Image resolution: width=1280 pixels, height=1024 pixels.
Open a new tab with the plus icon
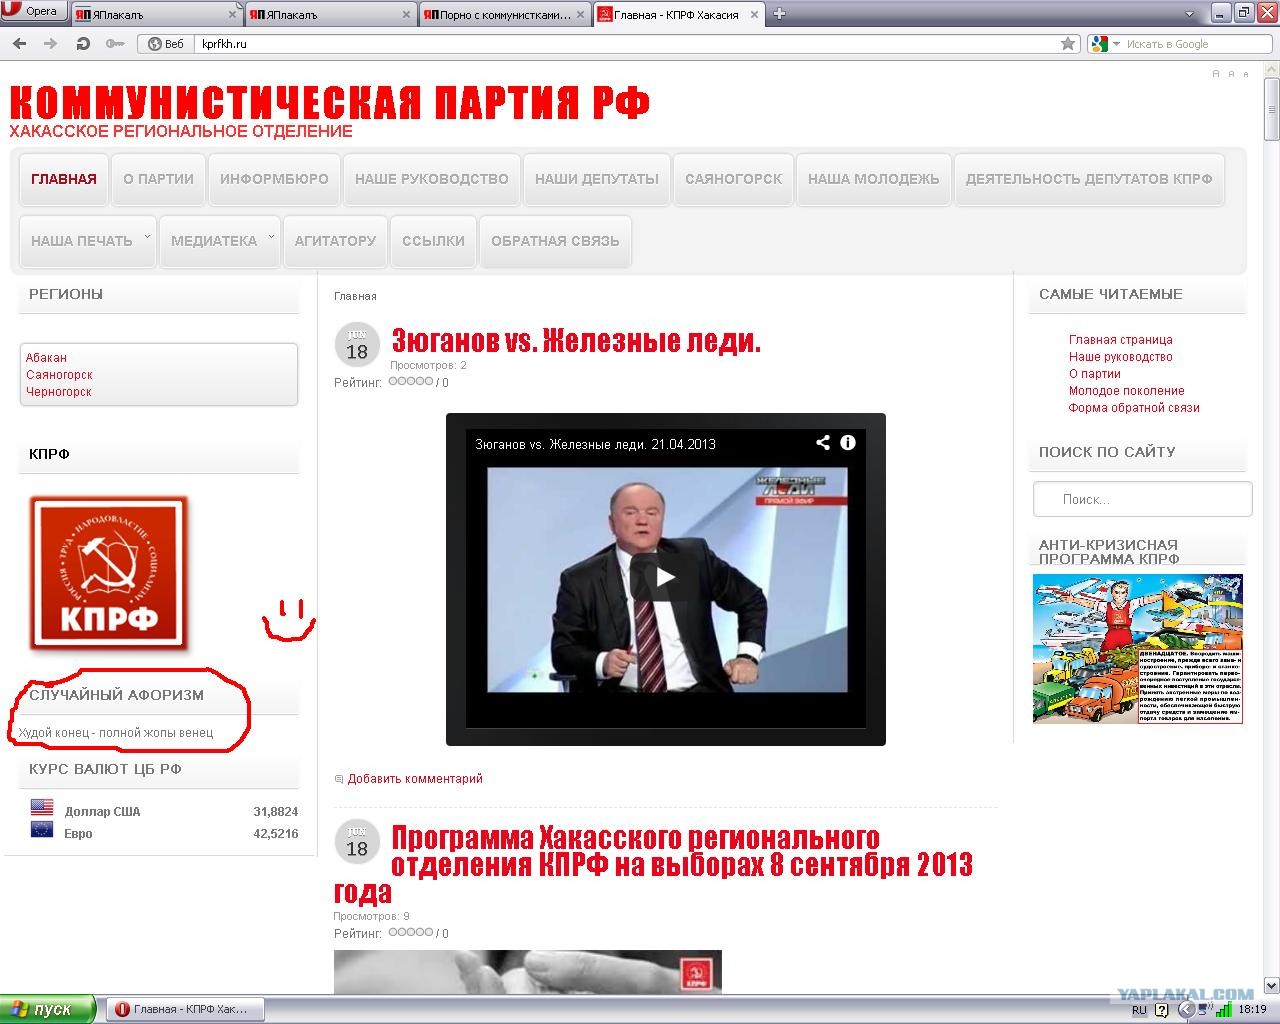780,13
